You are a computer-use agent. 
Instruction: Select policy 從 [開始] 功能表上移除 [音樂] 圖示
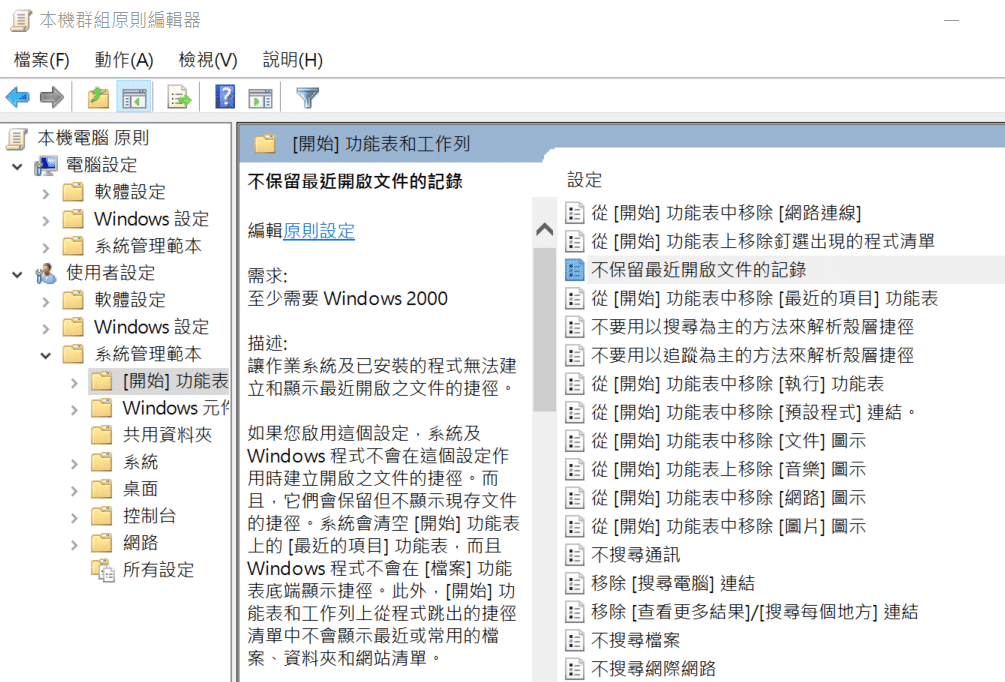(x=728, y=469)
